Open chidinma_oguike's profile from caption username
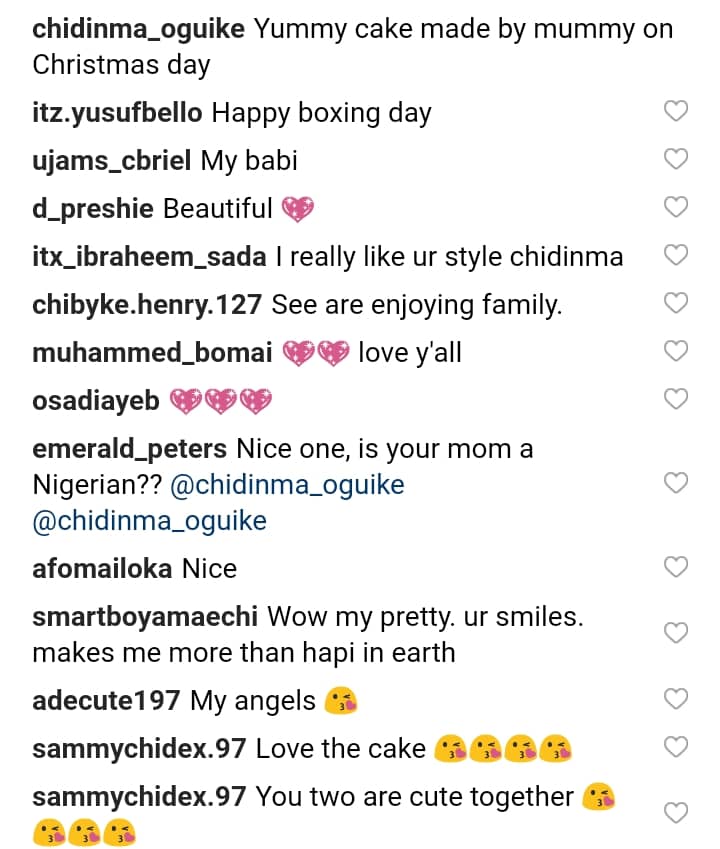This screenshot has height=849, width=720. (x=138, y=28)
